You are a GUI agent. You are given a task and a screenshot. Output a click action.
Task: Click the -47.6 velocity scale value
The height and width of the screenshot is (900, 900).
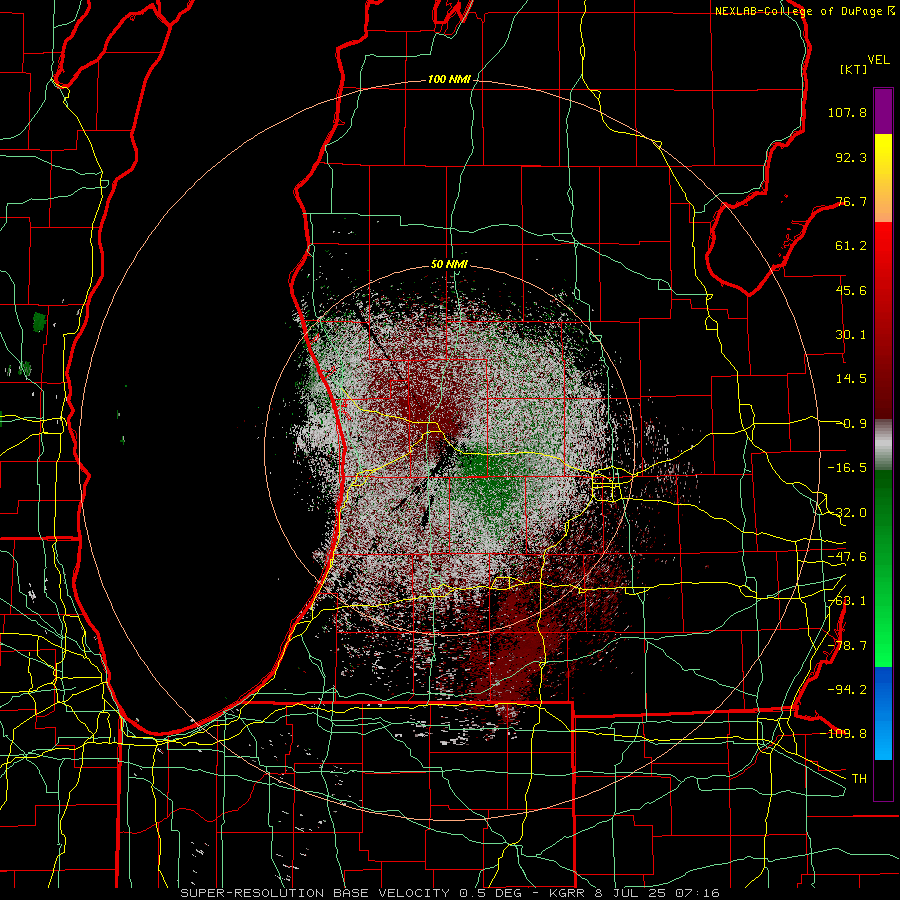coord(847,557)
